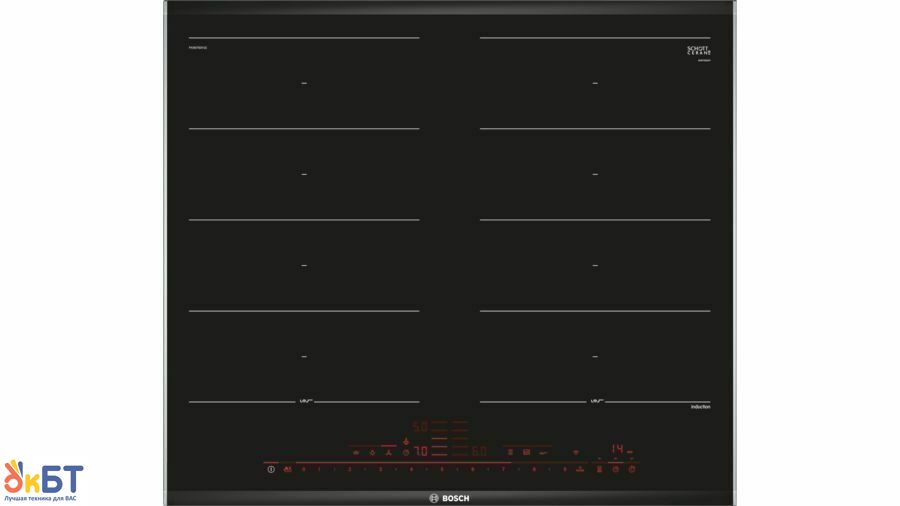Click the 'SCHOTT CERAN' marking at the top
Image resolution: width=900 pixels, height=506 pixels.
click(x=699, y=50)
